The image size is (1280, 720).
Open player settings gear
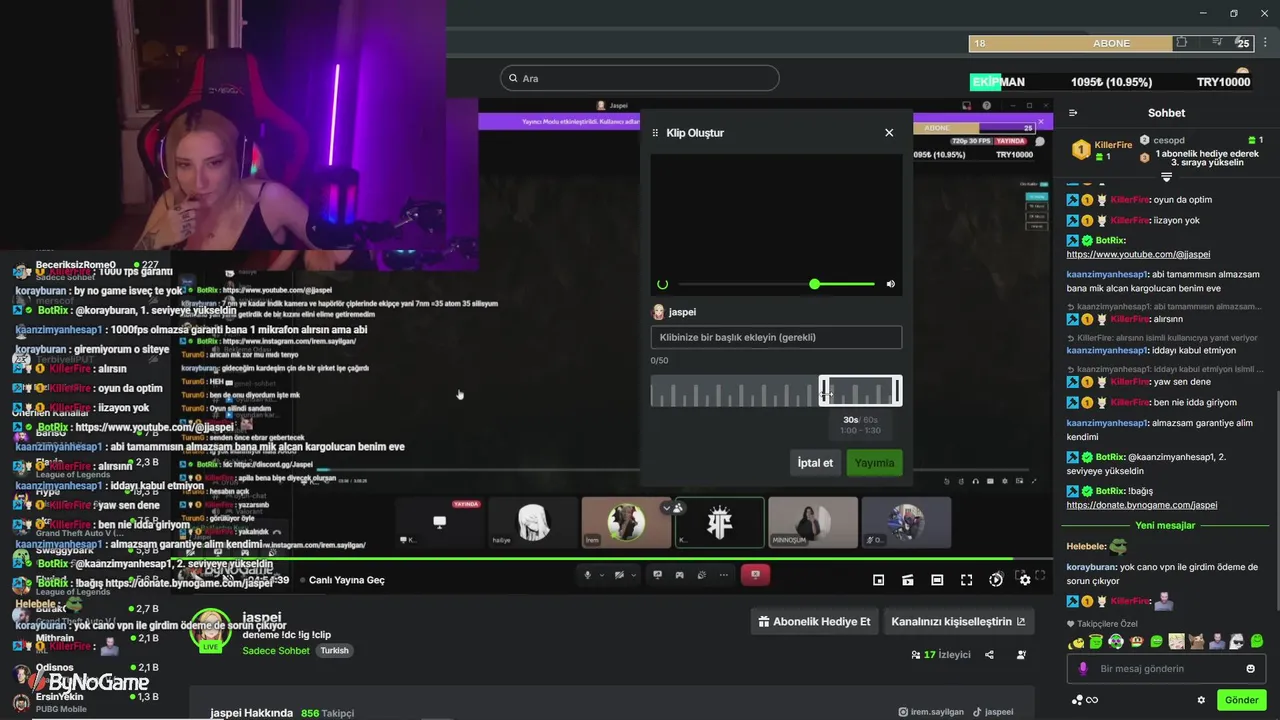[x=1025, y=580]
